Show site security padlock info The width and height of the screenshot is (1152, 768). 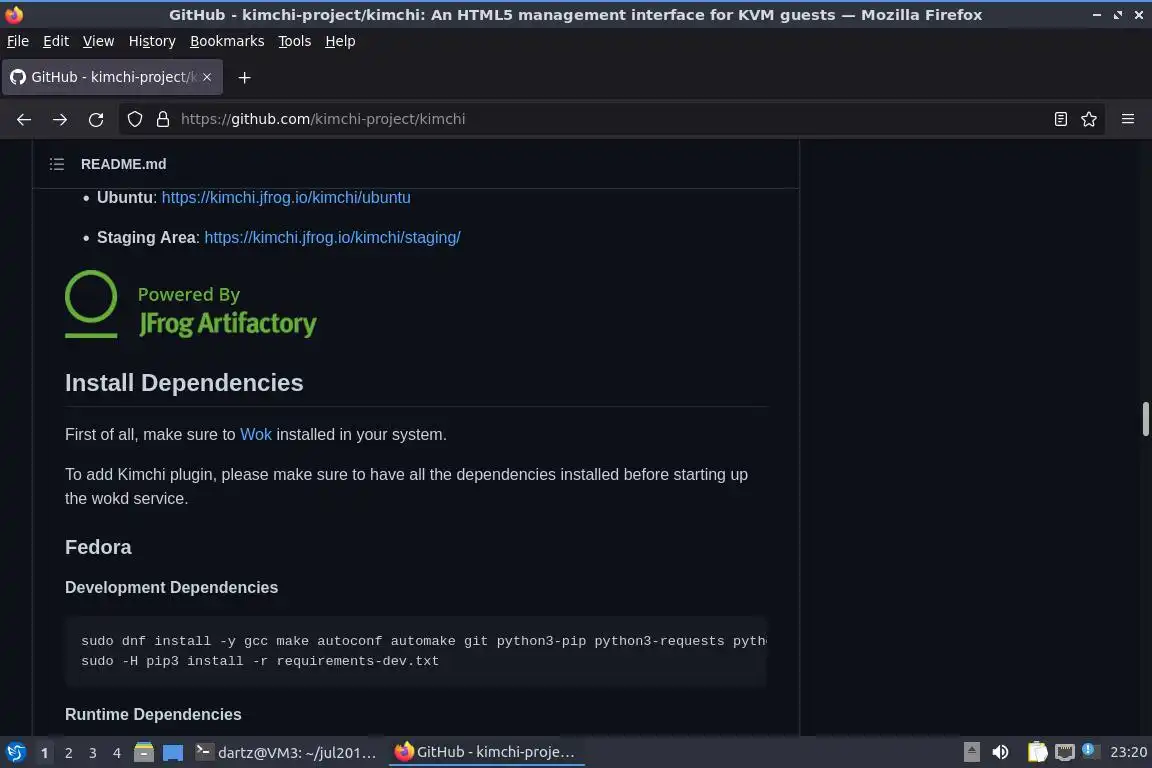click(163, 119)
